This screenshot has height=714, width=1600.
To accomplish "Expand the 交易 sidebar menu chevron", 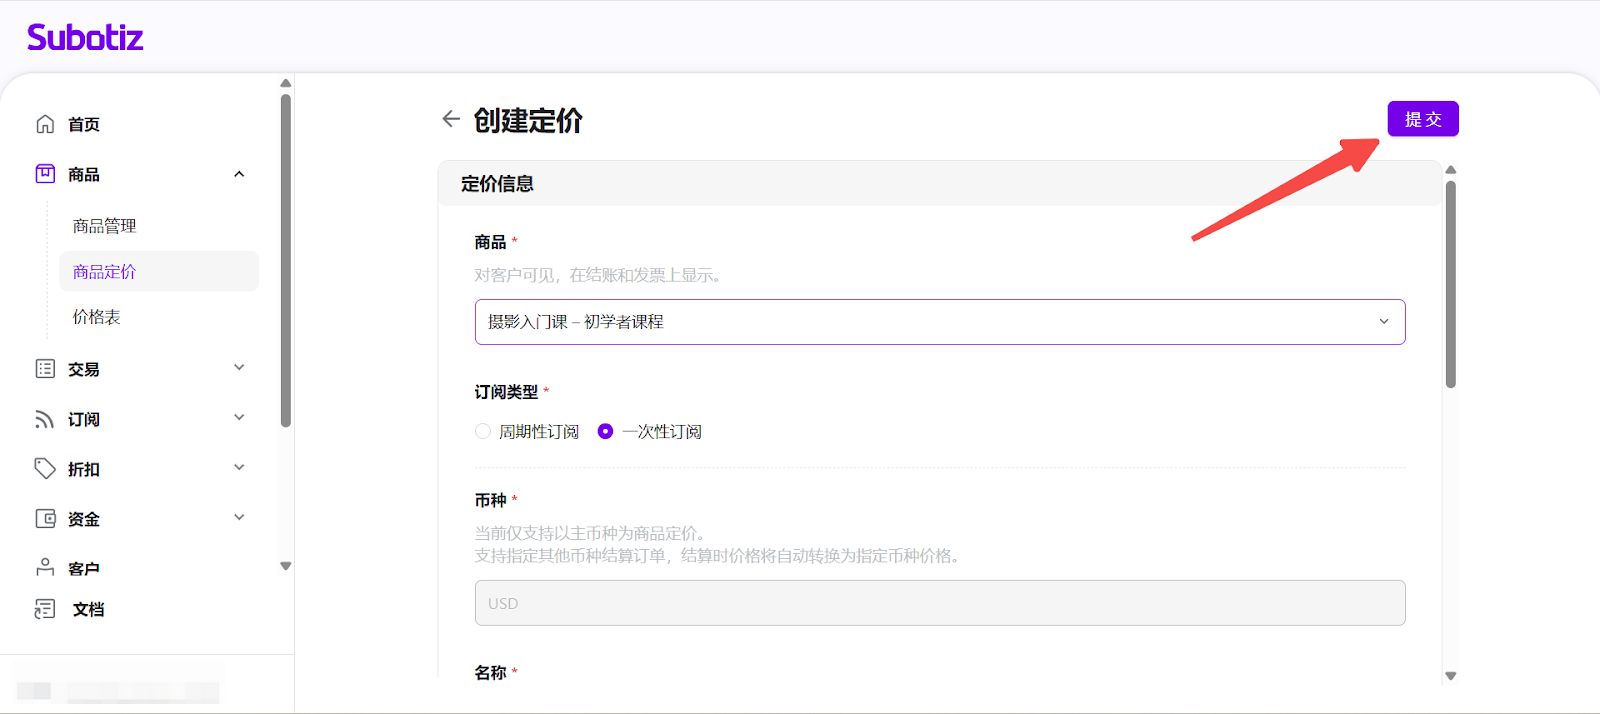I will (239, 368).
